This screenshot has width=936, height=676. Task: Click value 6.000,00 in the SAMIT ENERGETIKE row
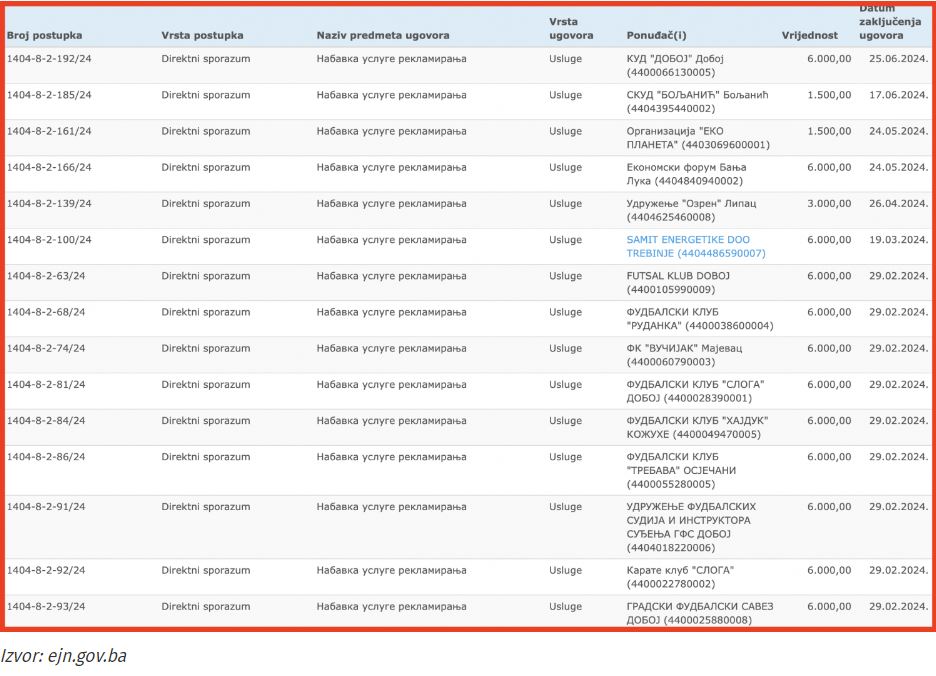click(829, 240)
